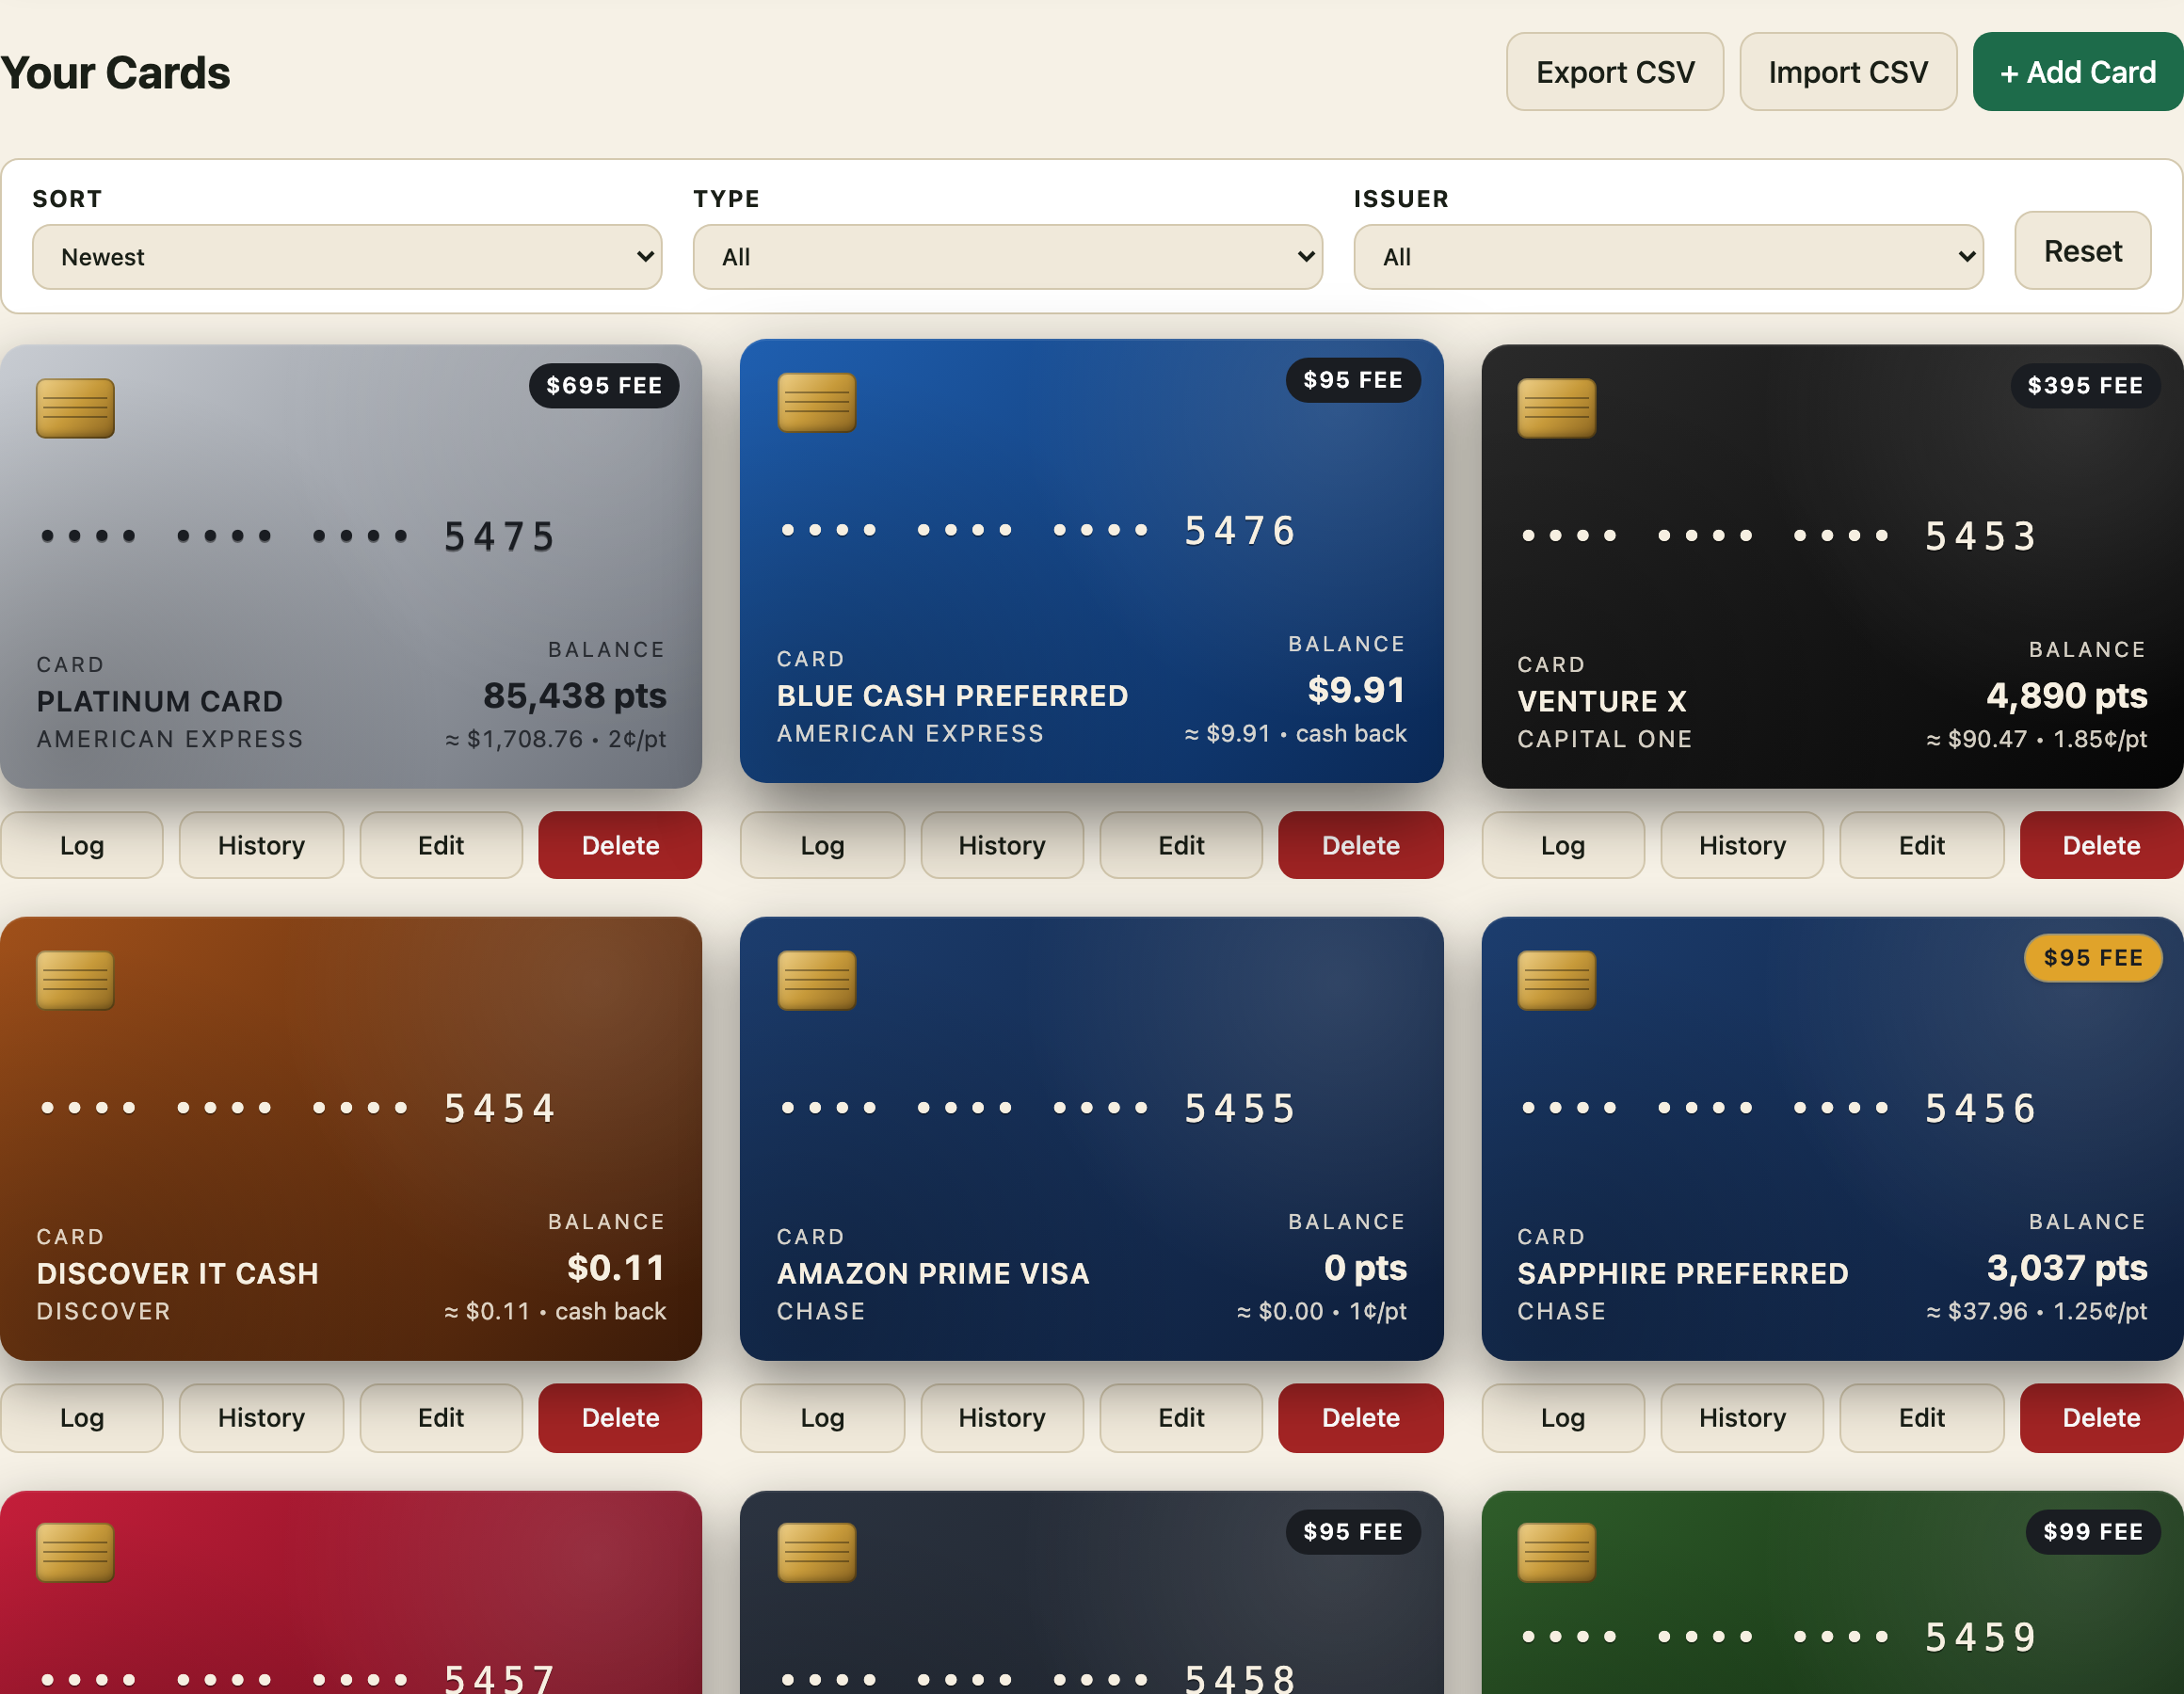Image resolution: width=2184 pixels, height=1694 pixels.
Task: Click the gold chip on Discover It Cash
Action: click(75, 980)
